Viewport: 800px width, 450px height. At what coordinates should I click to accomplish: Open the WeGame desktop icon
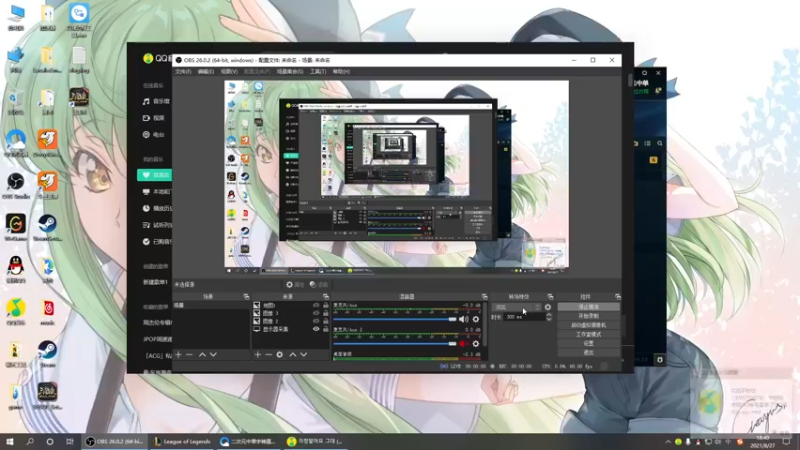(x=16, y=228)
